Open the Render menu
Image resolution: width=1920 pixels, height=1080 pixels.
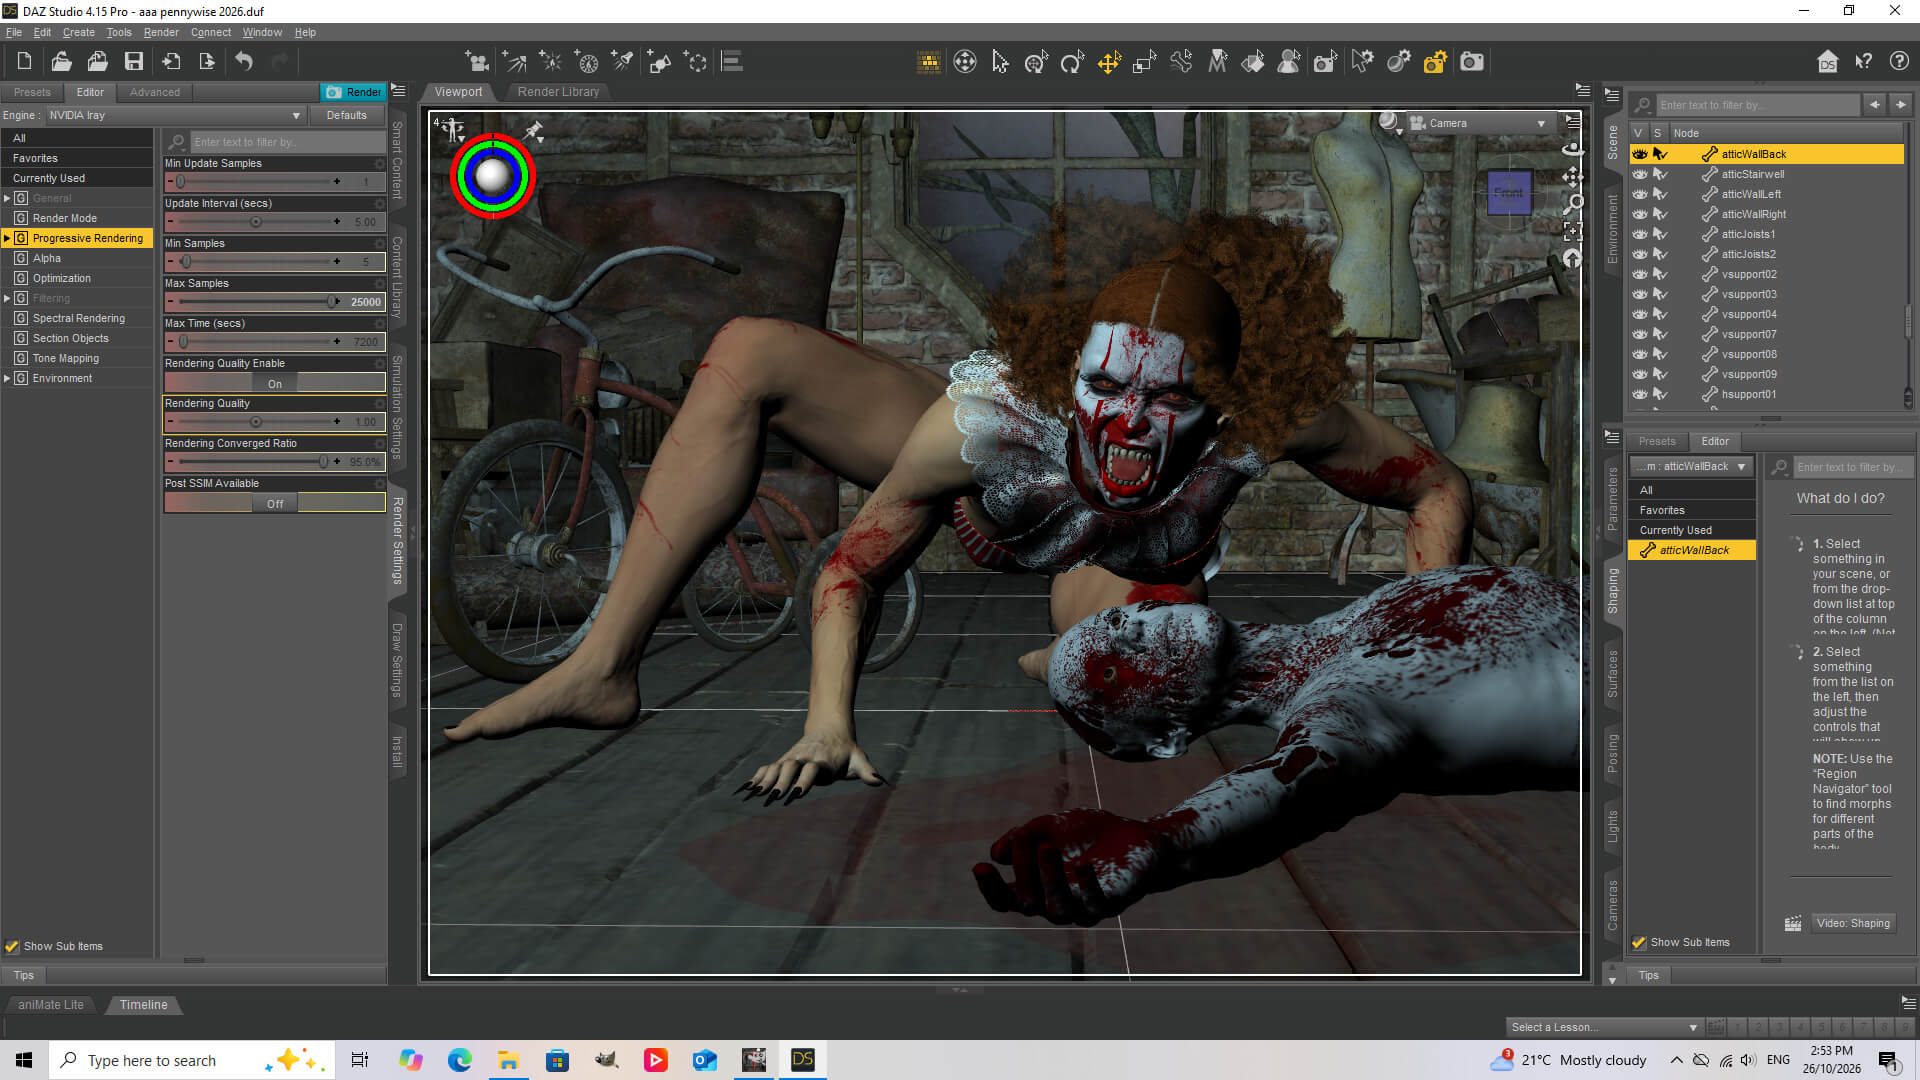(161, 32)
